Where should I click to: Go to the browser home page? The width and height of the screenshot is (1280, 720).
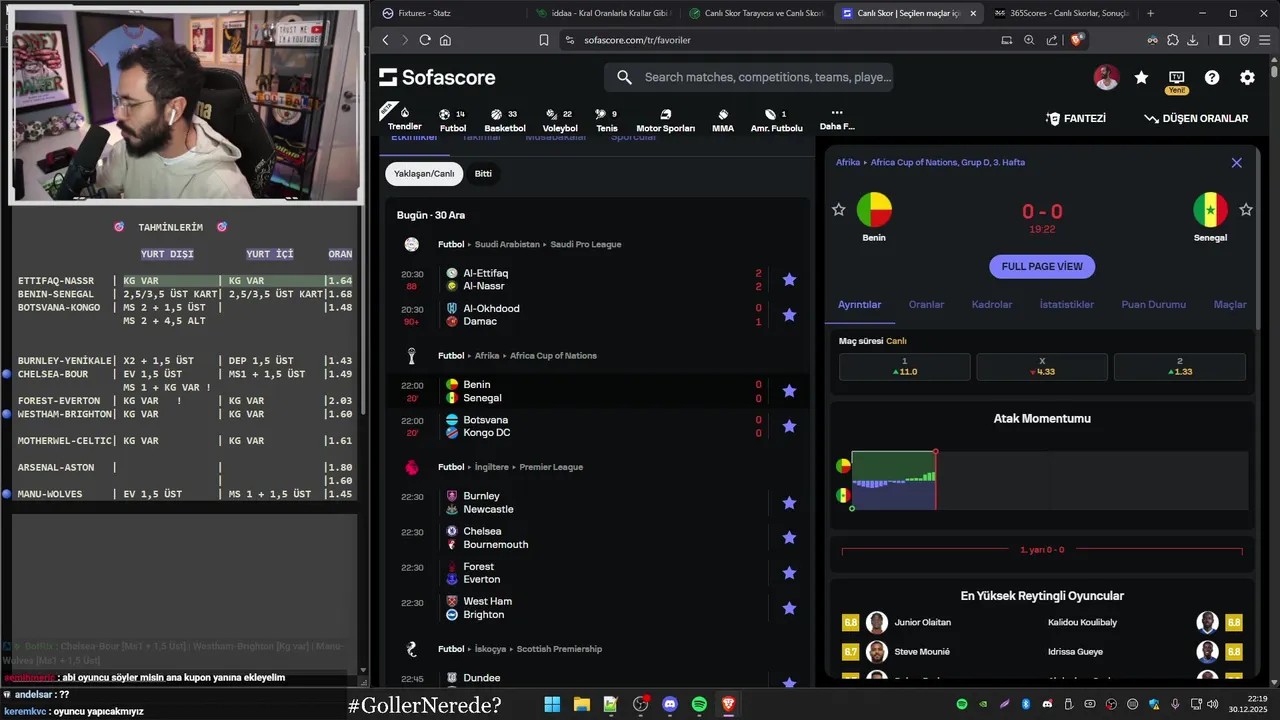pos(445,40)
